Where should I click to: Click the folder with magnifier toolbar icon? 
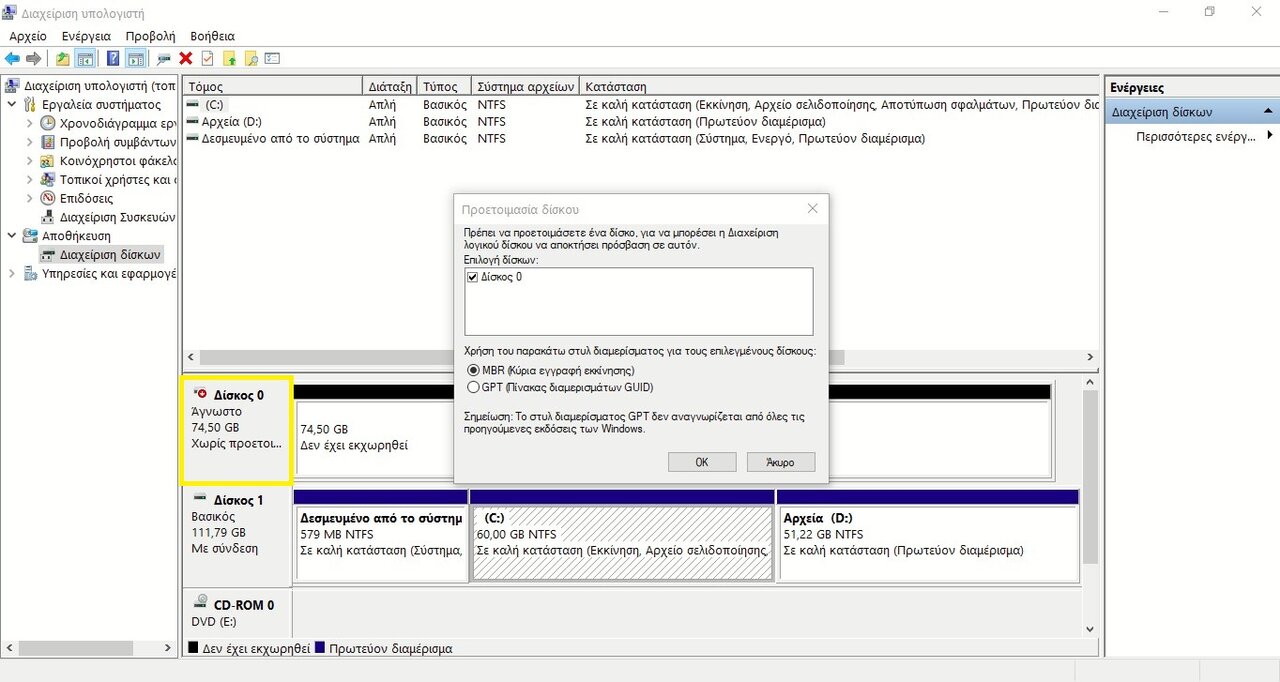click(x=251, y=59)
